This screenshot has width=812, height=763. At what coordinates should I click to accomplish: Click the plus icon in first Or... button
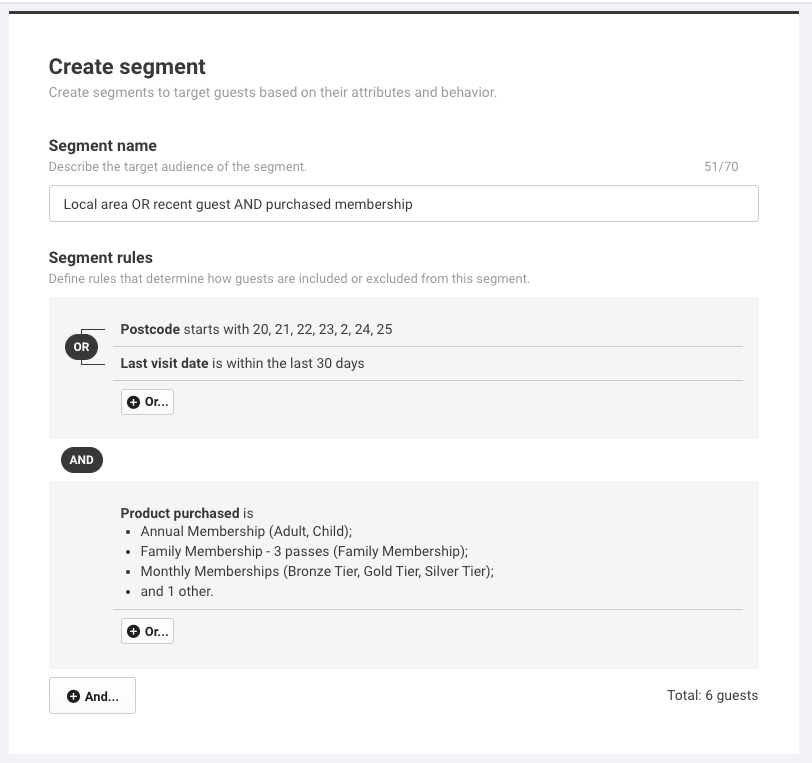tap(133, 402)
